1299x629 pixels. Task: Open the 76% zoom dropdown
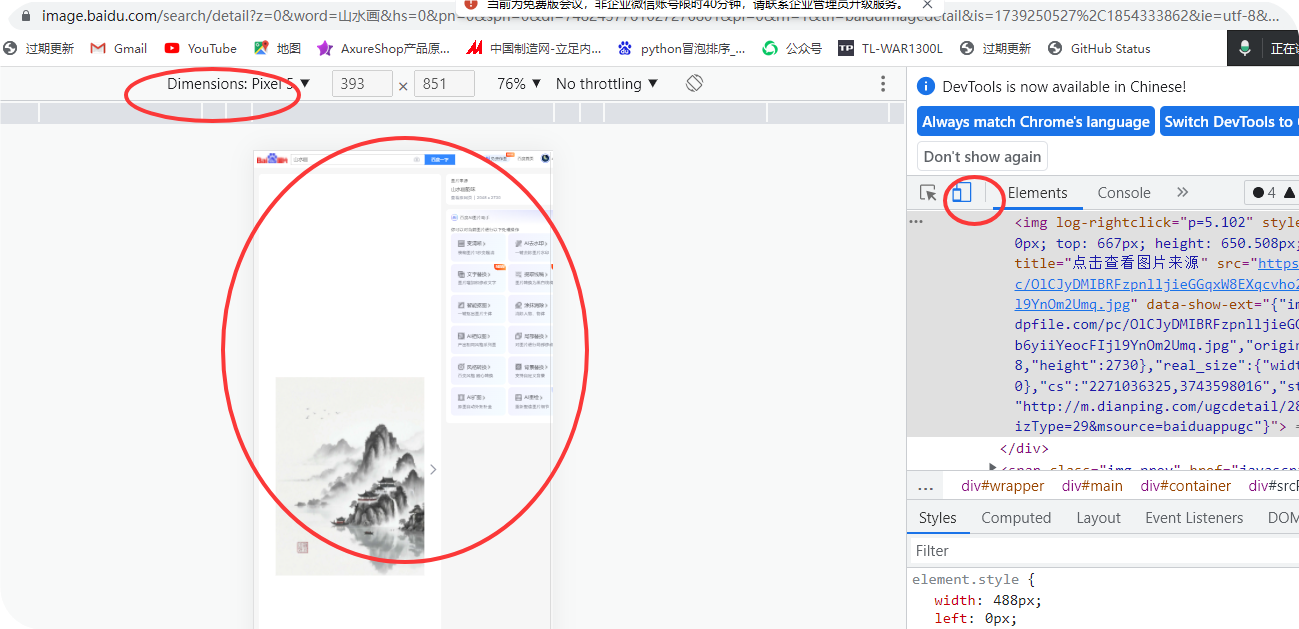coord(518,84)
